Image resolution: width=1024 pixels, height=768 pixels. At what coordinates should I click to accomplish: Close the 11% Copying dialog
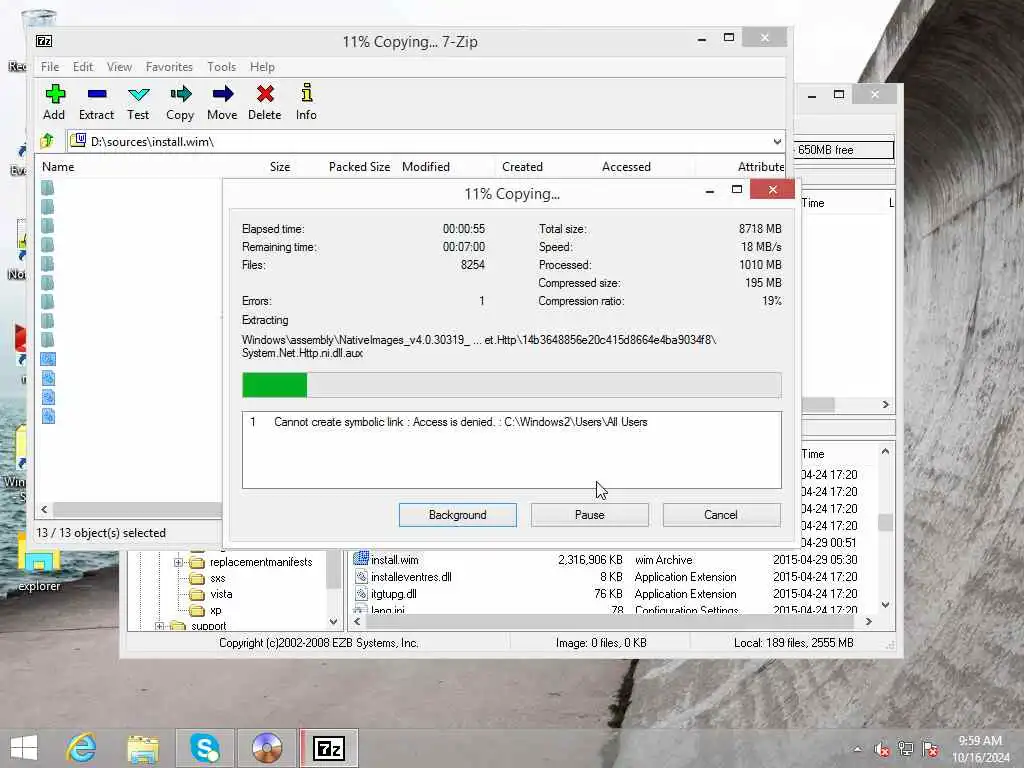click(773, 189)
